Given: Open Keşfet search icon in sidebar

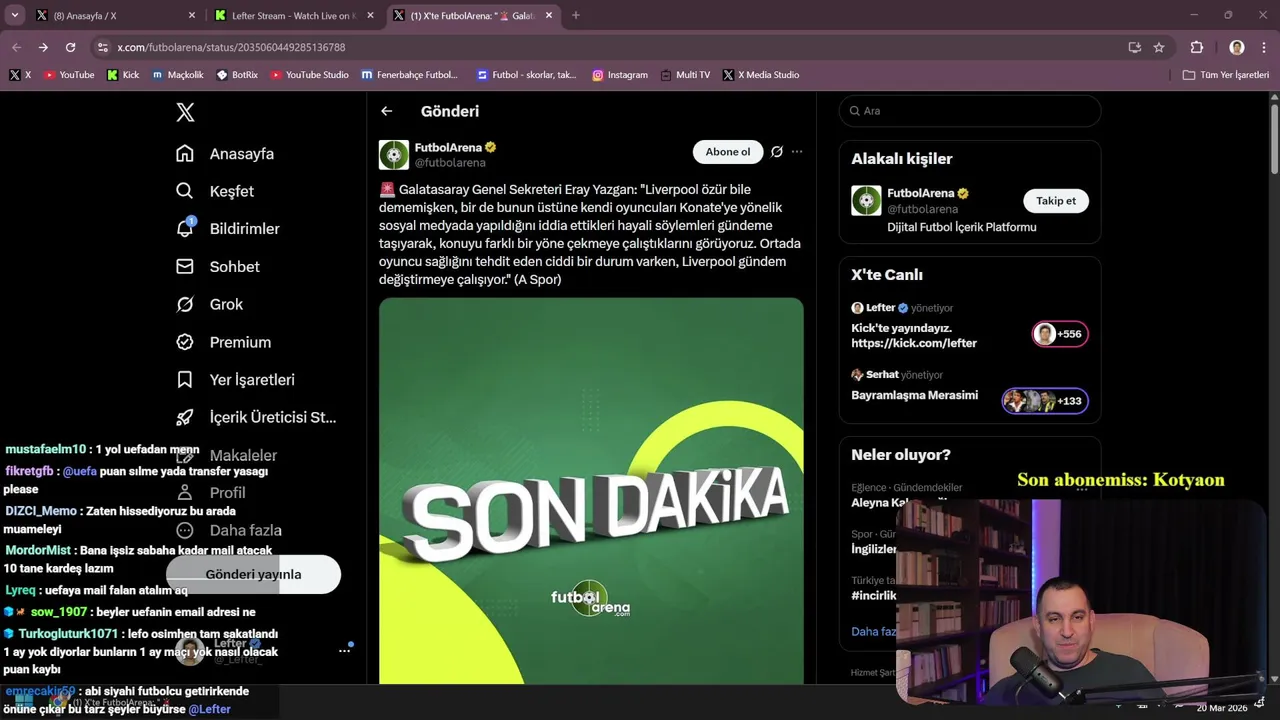Looking at the screenshot, I should (185, 191).
